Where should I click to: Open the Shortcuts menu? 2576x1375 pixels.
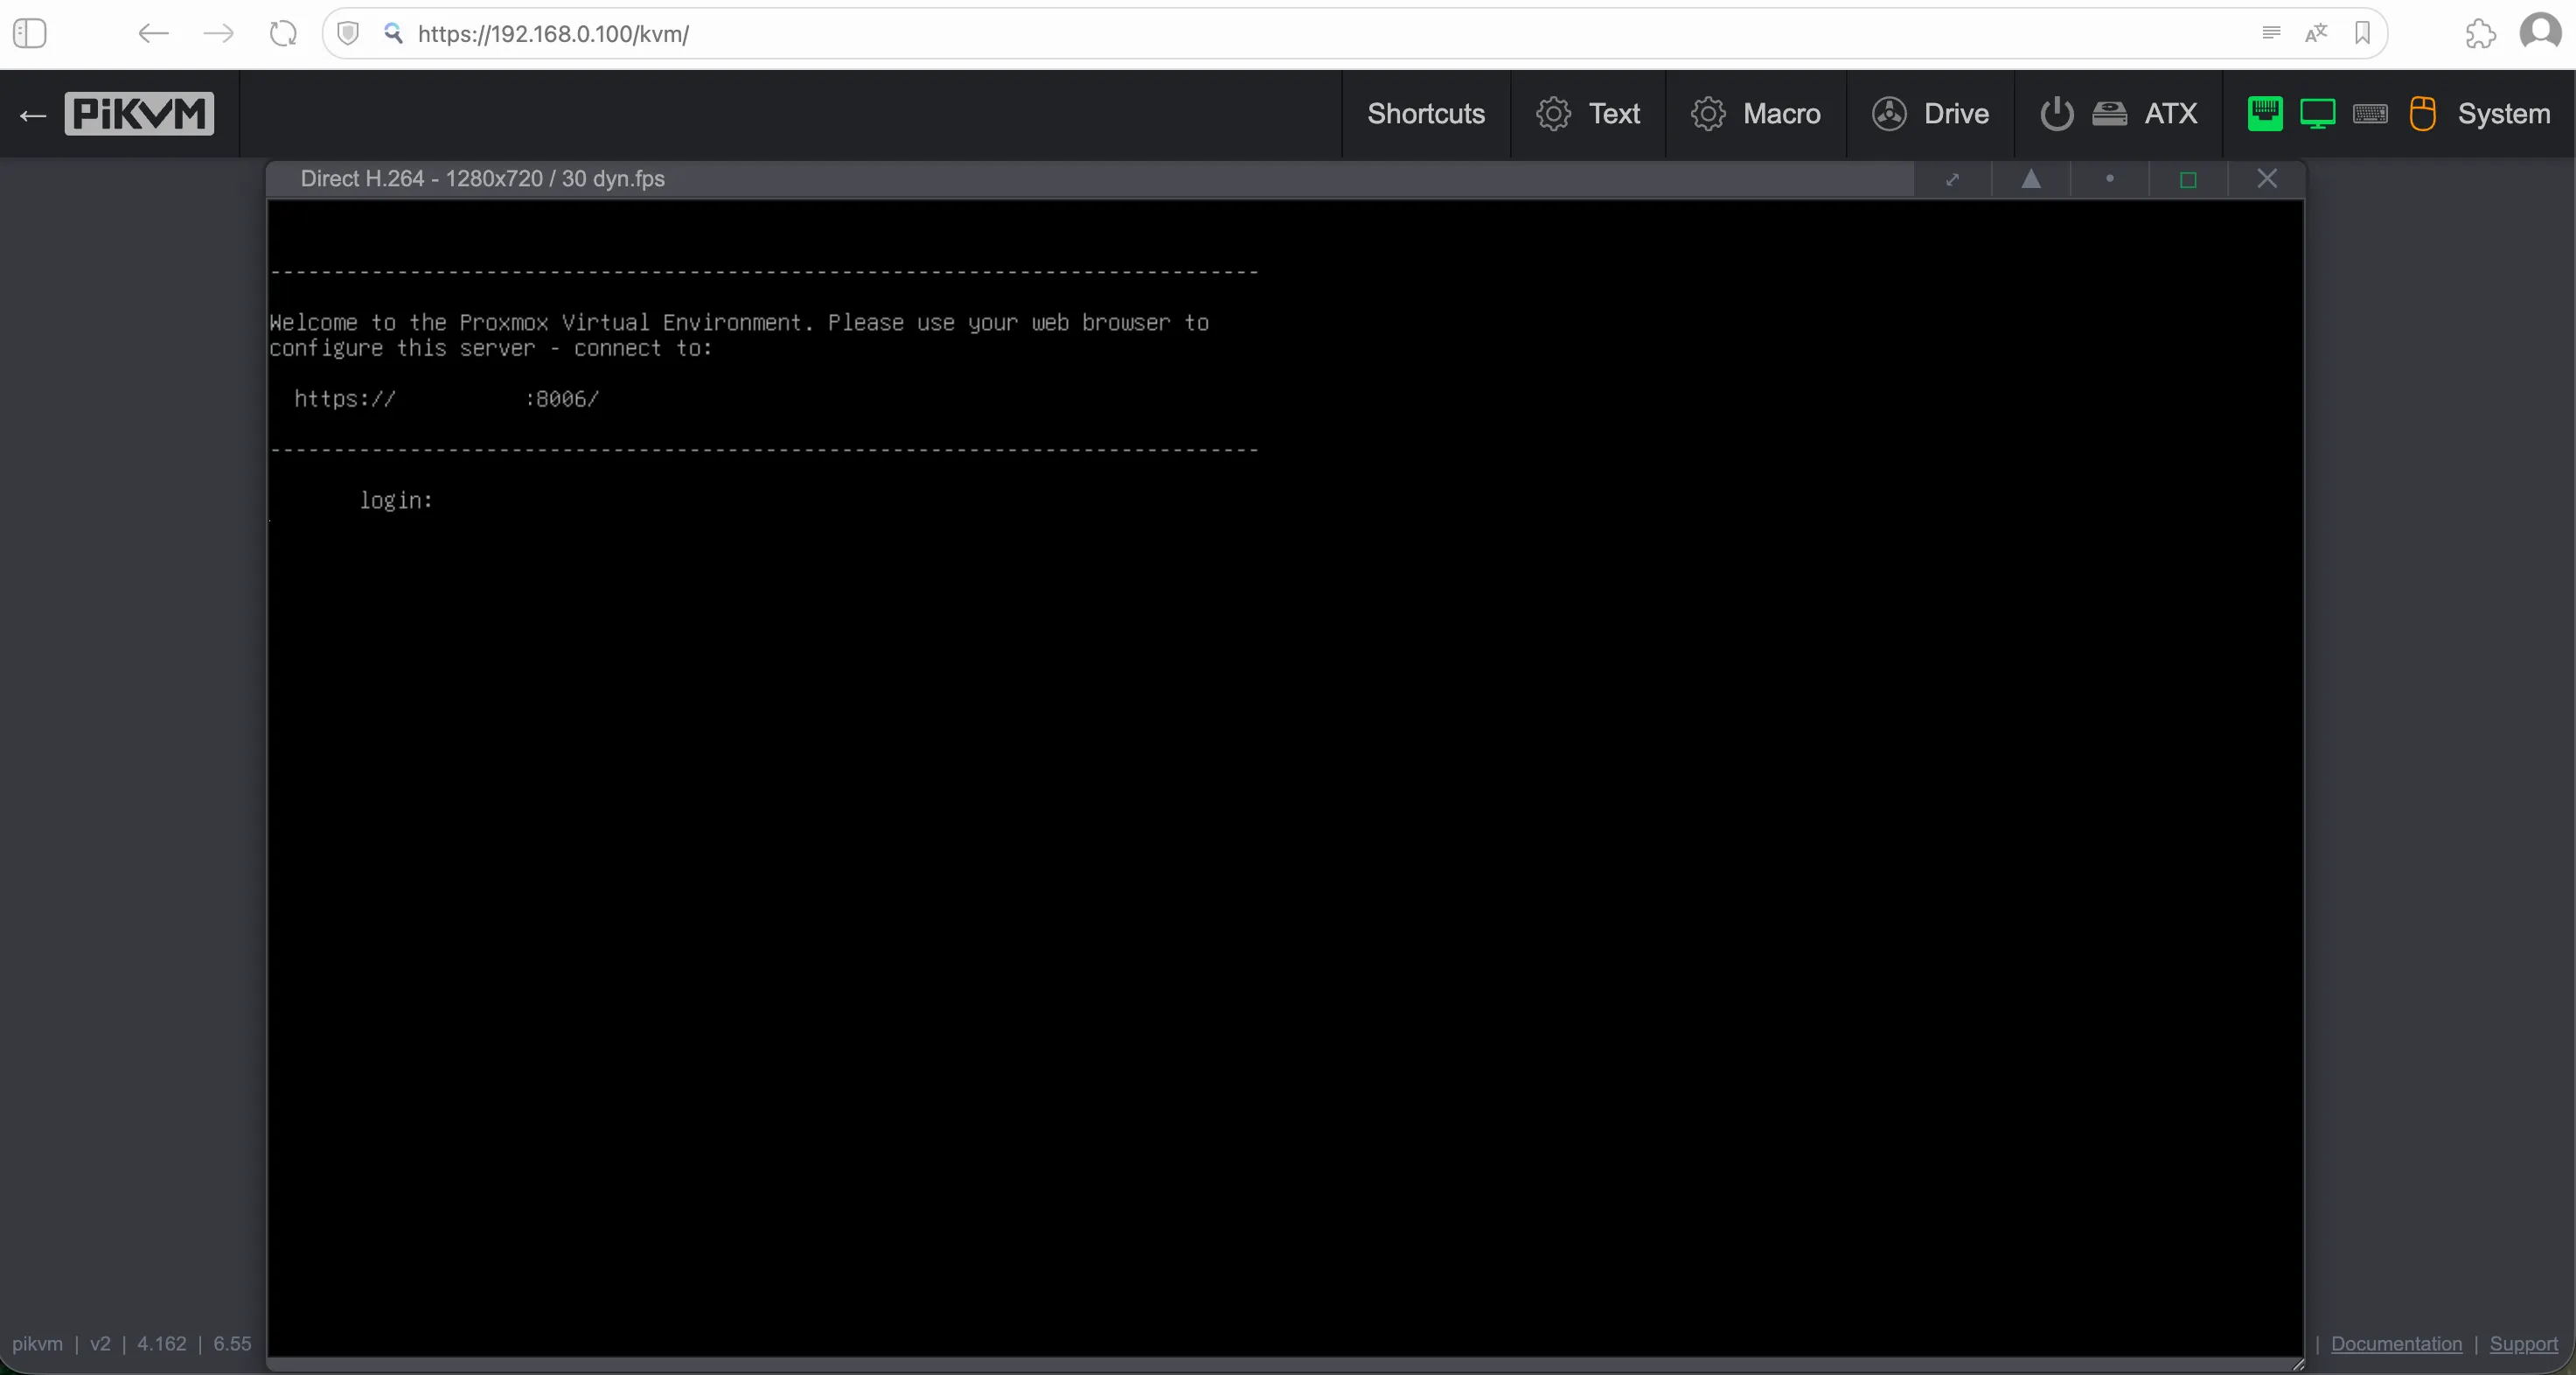point(1426,114)
